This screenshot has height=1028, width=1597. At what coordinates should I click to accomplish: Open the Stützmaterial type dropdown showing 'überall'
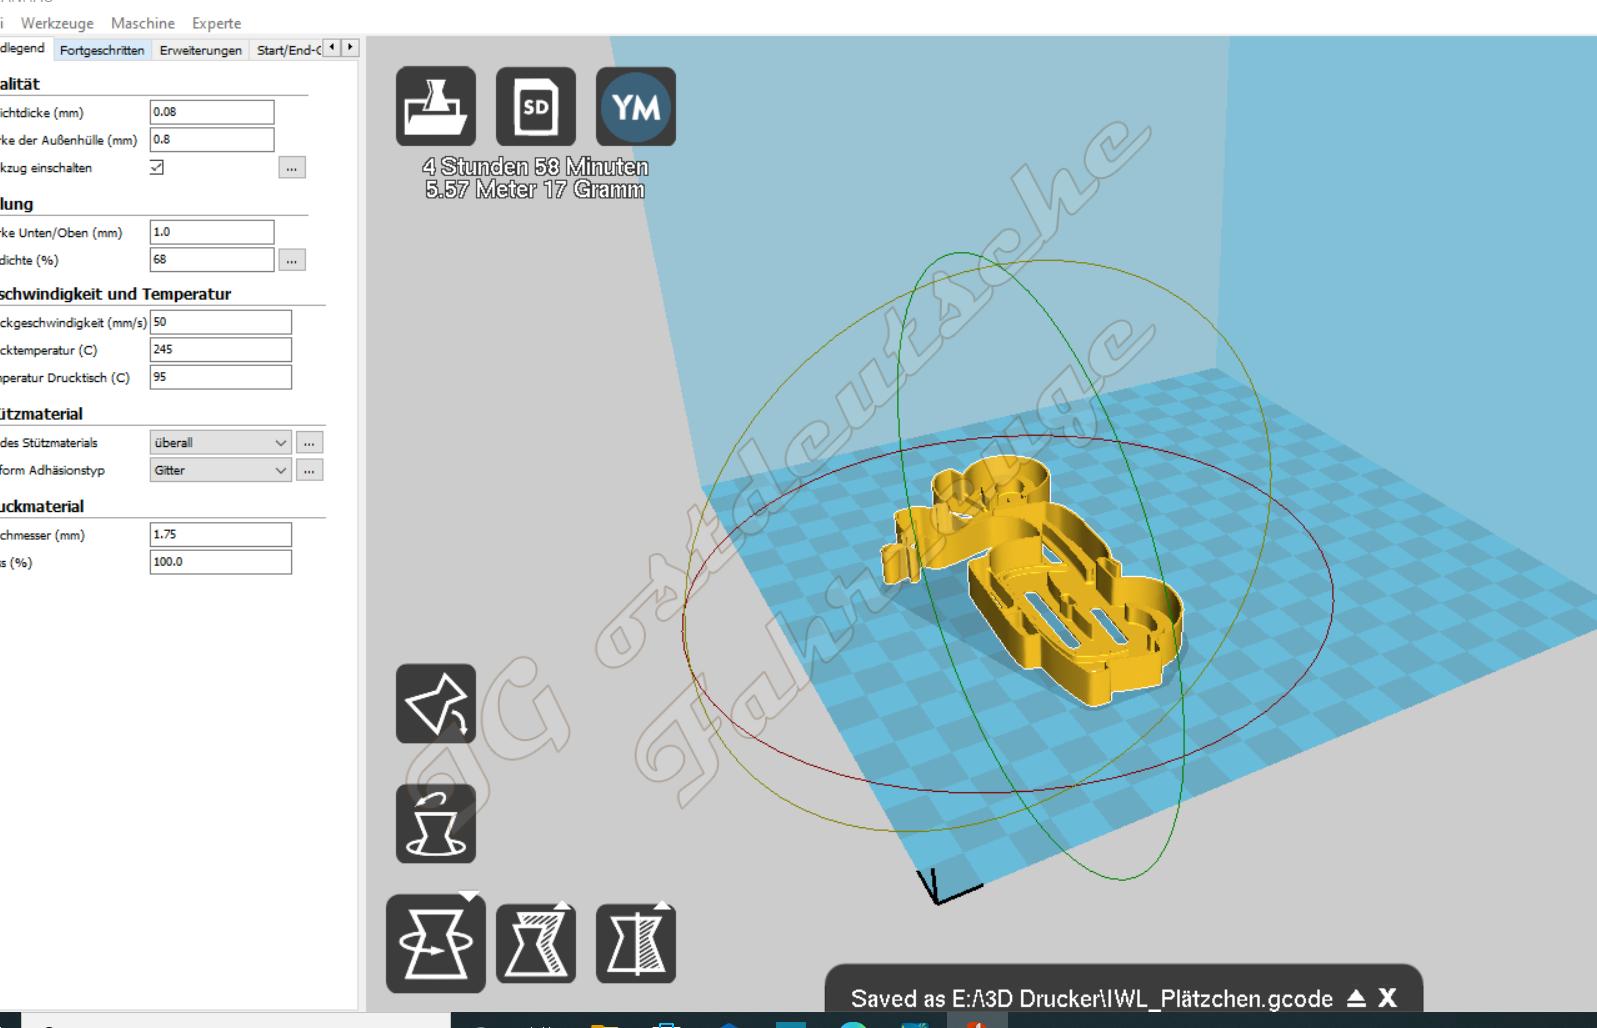pyautogui.click(x=220, y=442)
